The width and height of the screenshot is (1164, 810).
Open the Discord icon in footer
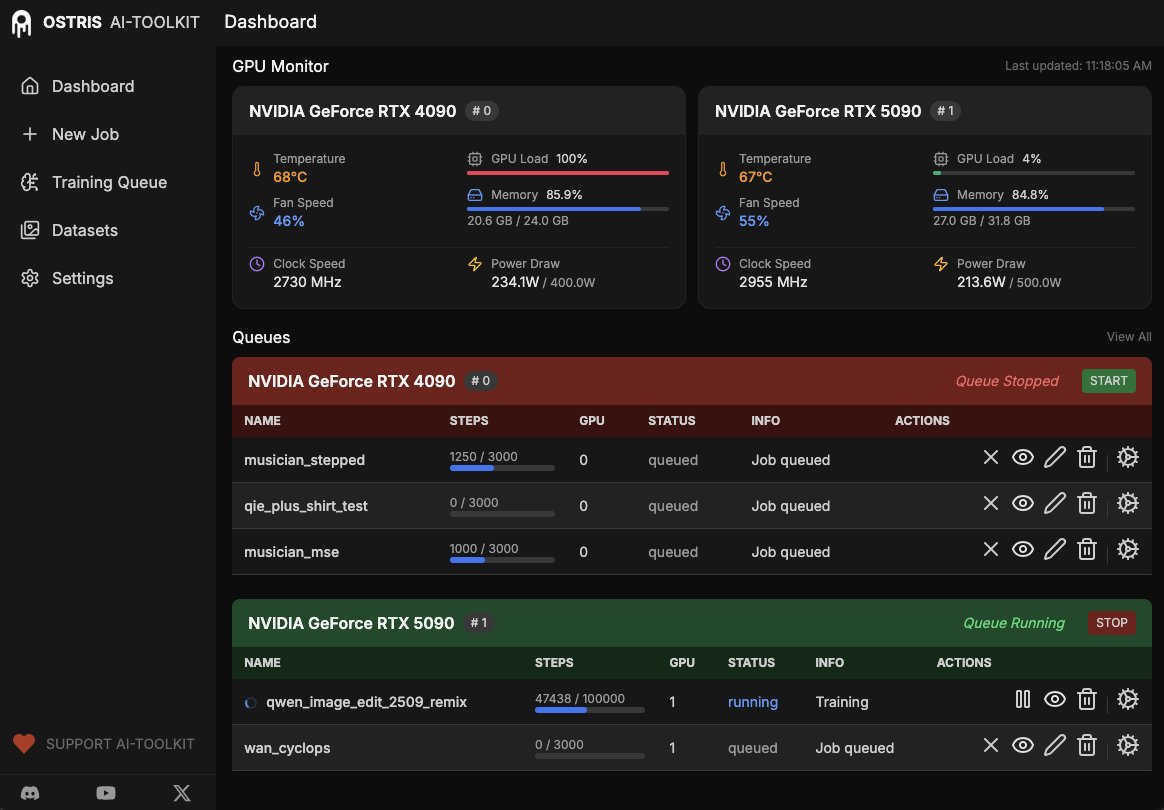pos(29,792)
